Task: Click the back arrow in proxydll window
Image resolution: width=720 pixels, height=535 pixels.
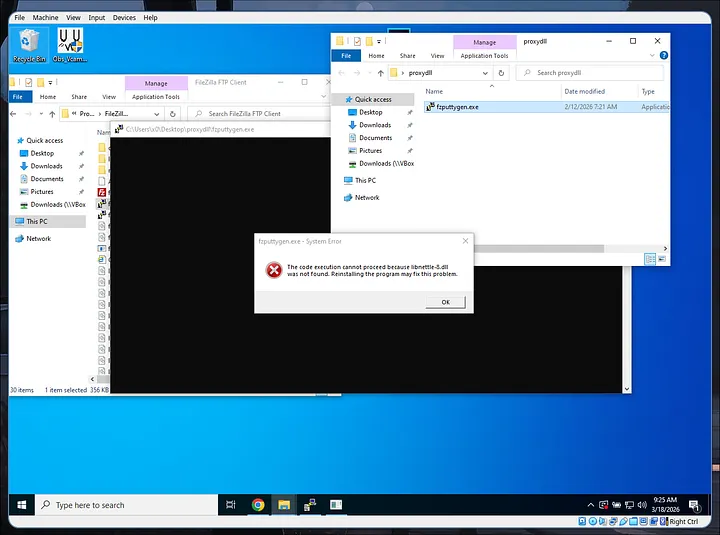Action: point(341,73)
